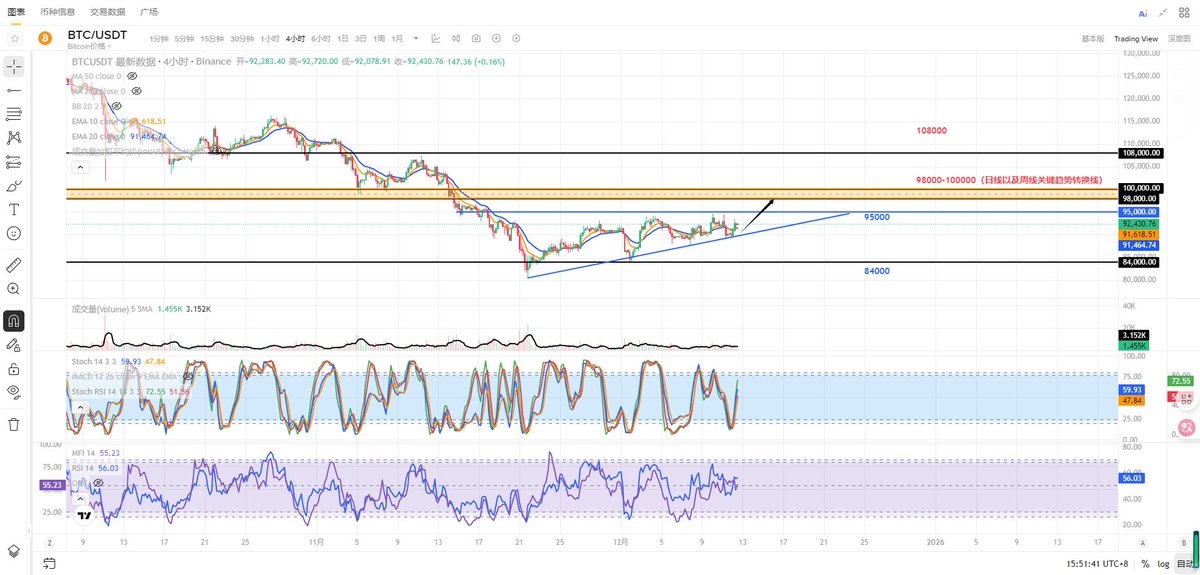Select the 1日 timeframe
This screenshot has height=575, width=1200.
(x=343, y=38)
